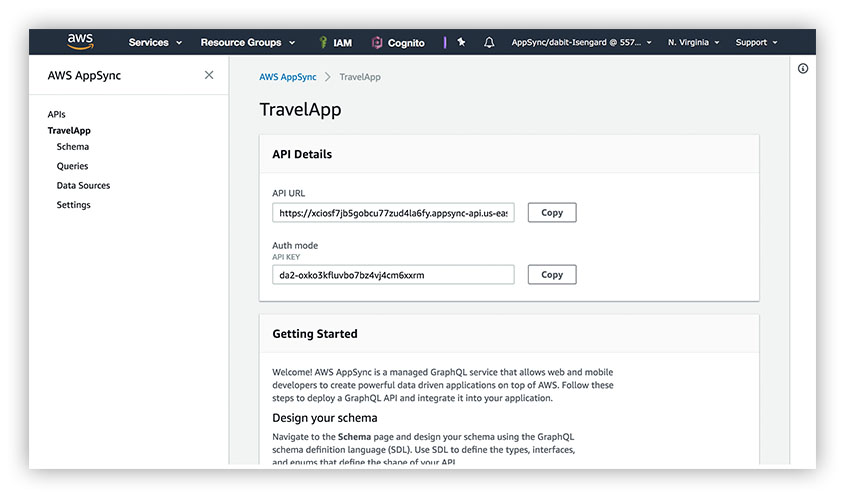850x501 pixels.
Task: Click the pin star shortcuts icon
Action: pos(461,42)
